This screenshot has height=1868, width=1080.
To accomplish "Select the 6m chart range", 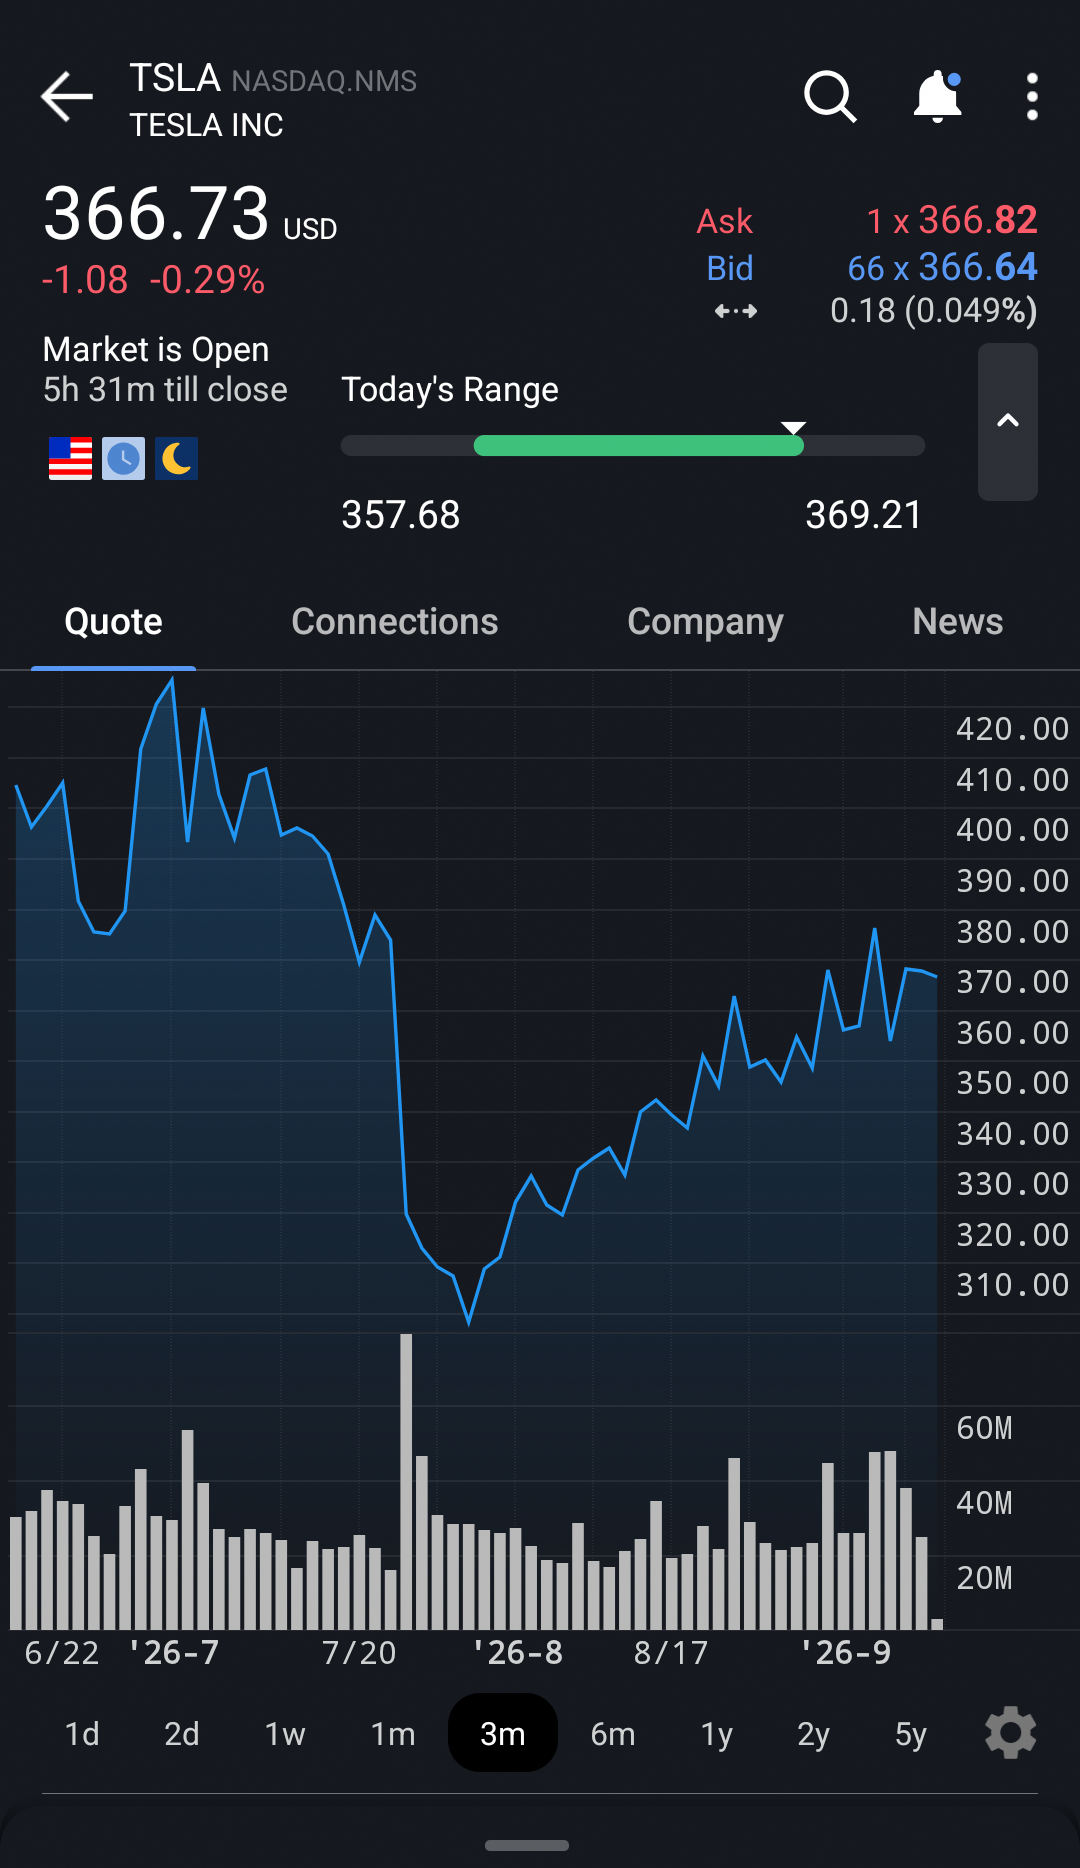I will (613, 1733).
